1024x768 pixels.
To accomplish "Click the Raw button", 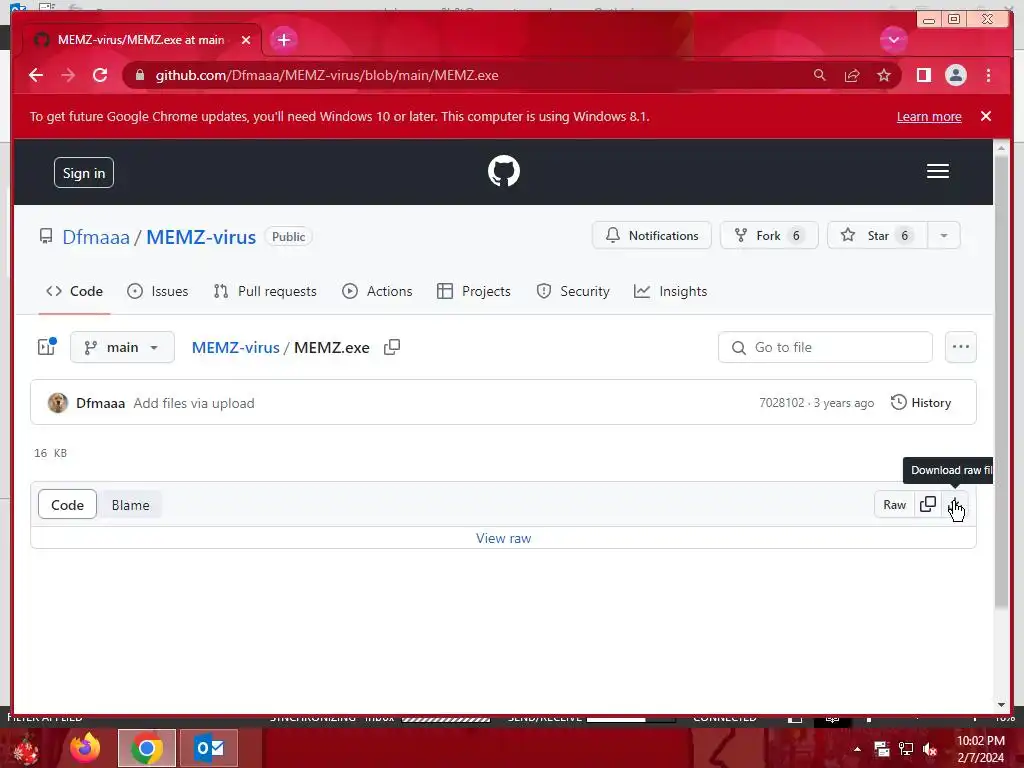I will [x=894, y=505].
